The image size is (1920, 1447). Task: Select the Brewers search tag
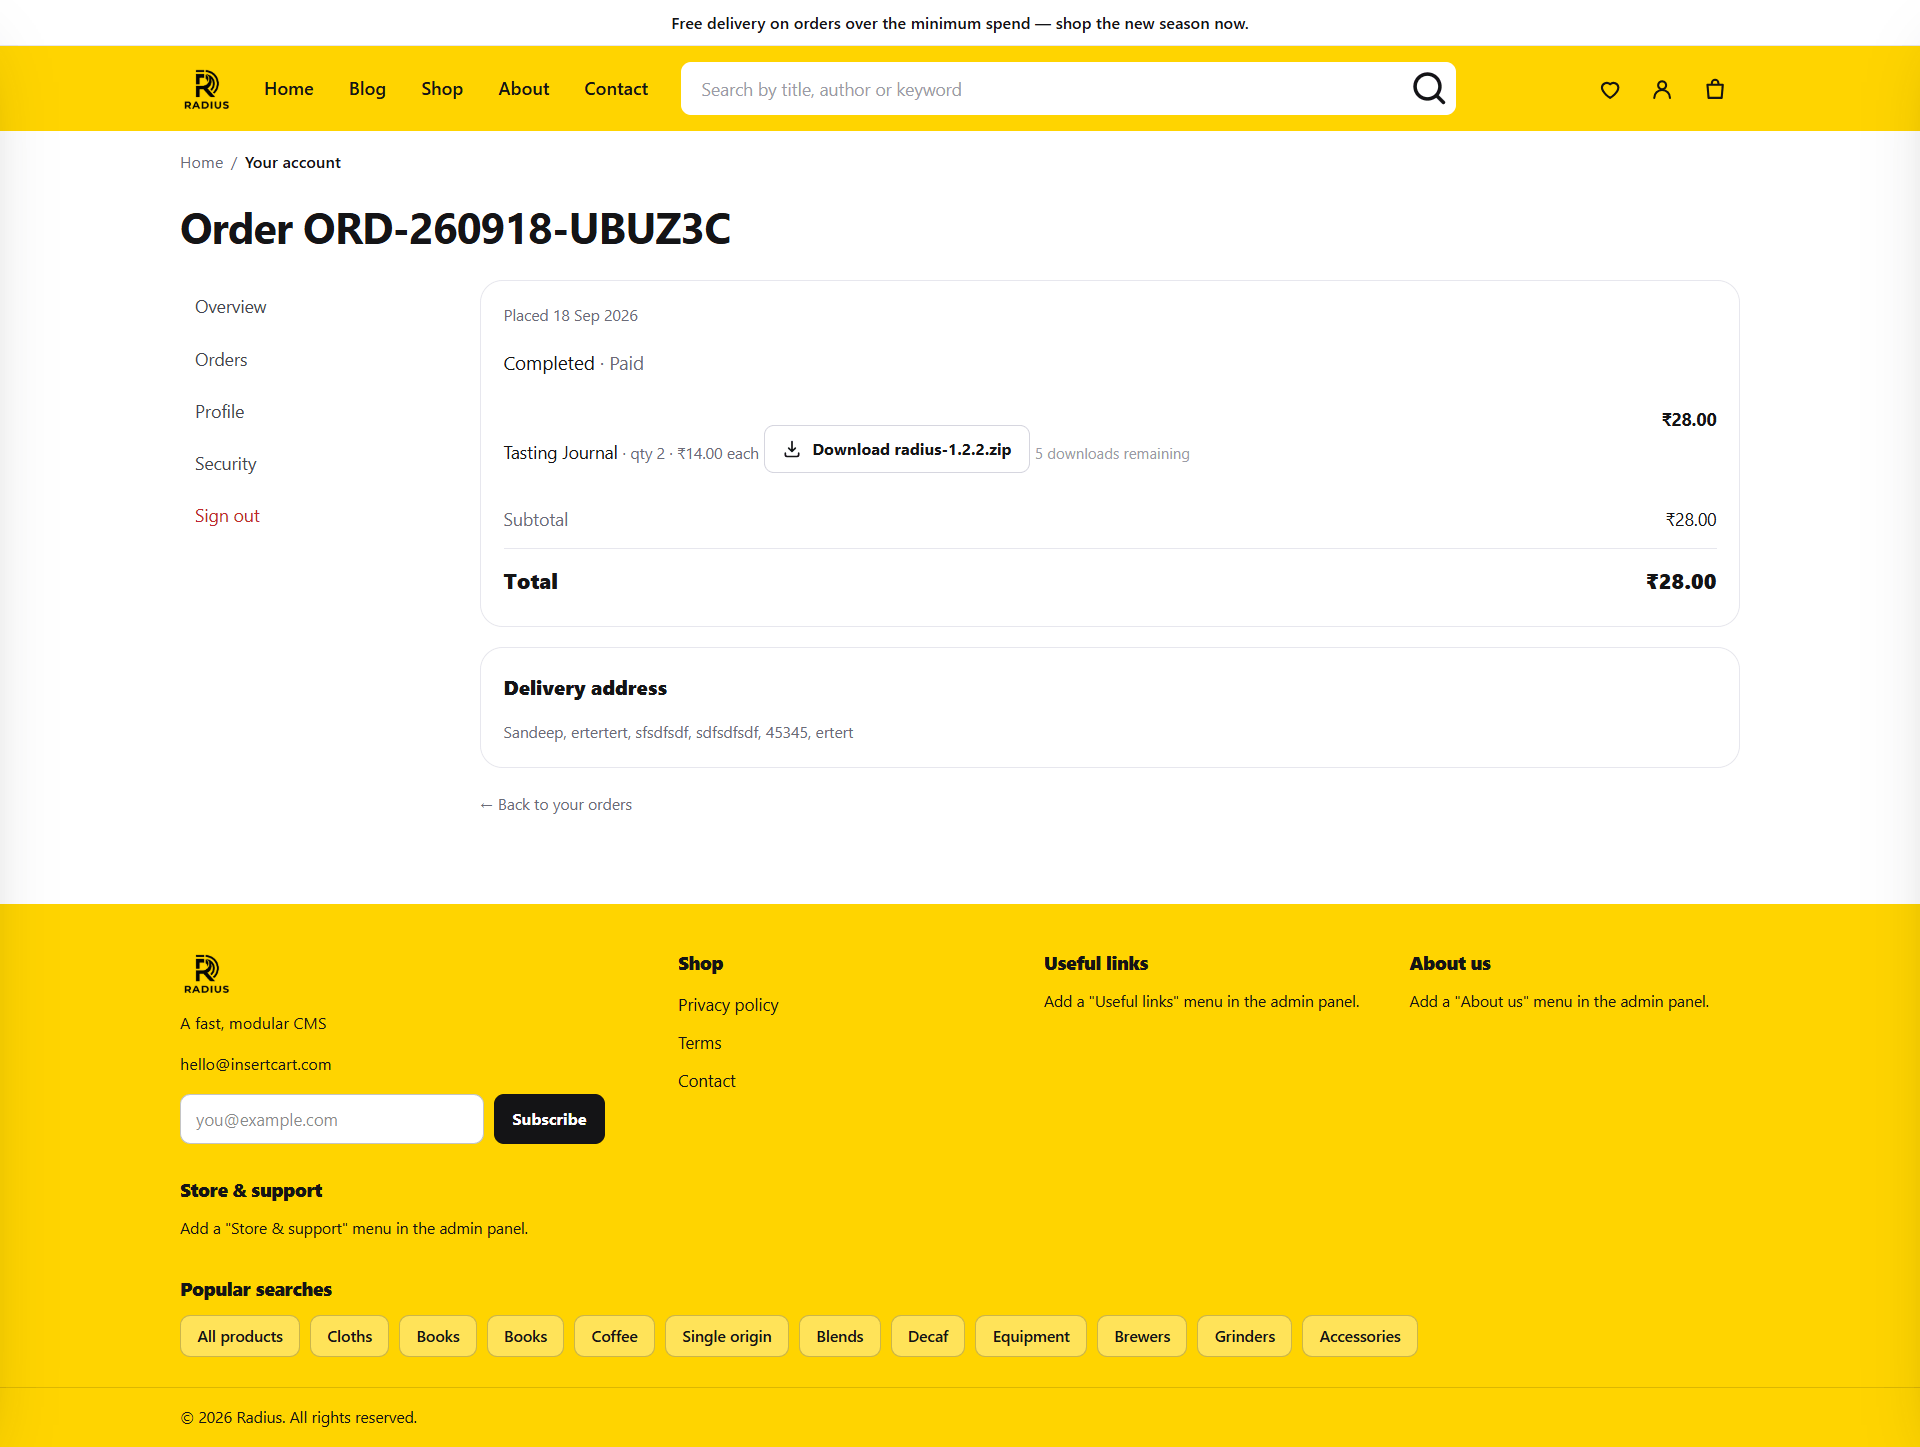click(x=1142, y=1336)
